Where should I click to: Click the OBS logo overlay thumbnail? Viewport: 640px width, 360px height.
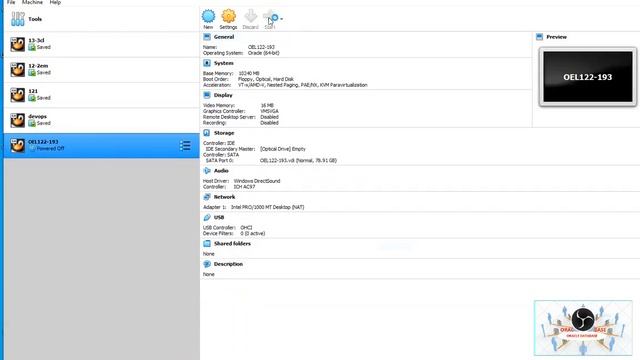[x=583, y=328]
